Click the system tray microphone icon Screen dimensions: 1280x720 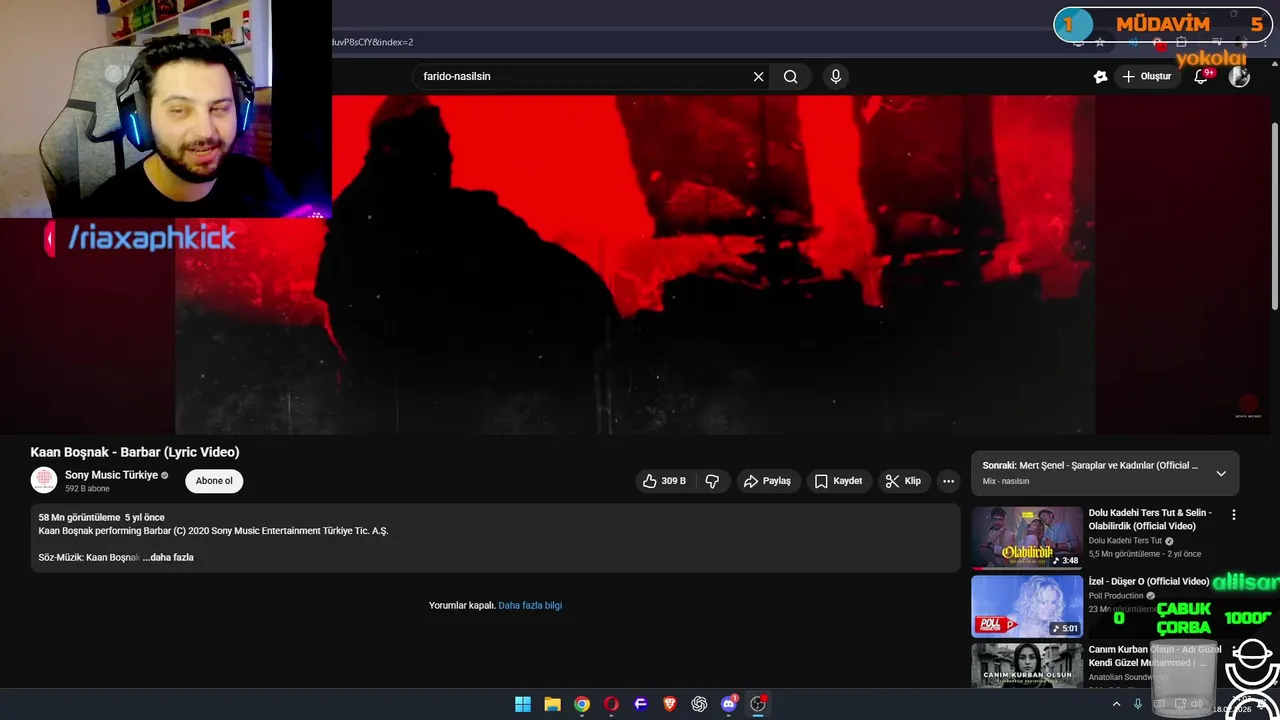[1138, 704]
